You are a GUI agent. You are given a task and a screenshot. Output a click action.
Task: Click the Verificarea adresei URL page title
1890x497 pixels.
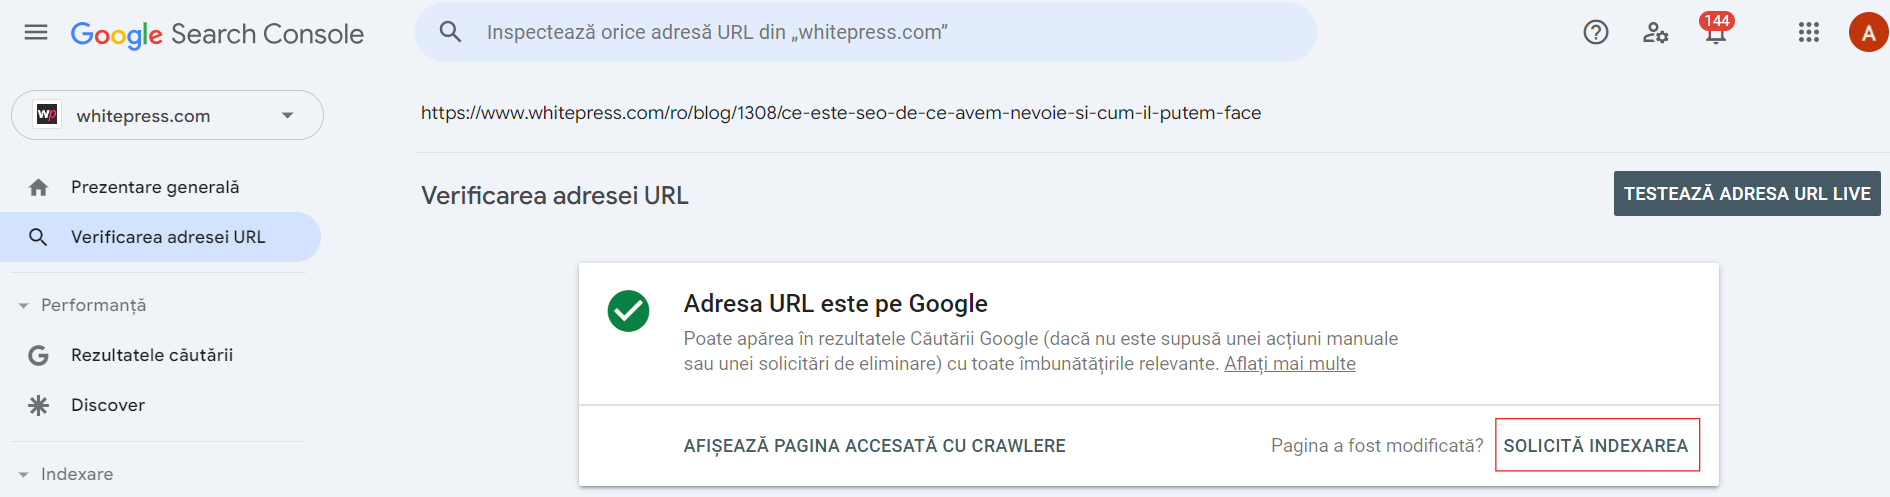[555, 195]
